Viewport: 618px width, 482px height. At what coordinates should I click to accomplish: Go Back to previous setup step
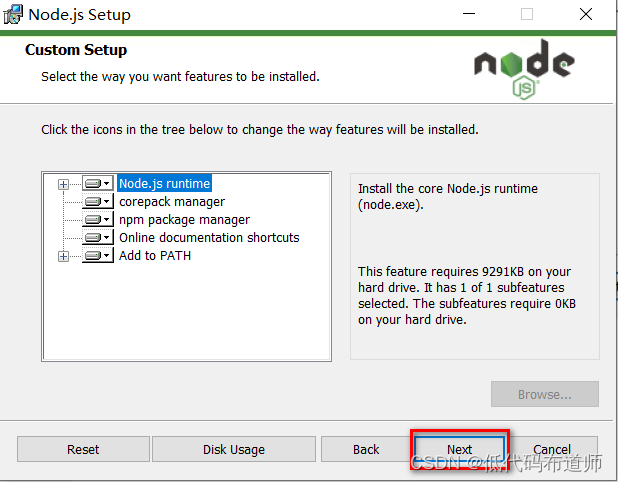(x=366, y=449)
